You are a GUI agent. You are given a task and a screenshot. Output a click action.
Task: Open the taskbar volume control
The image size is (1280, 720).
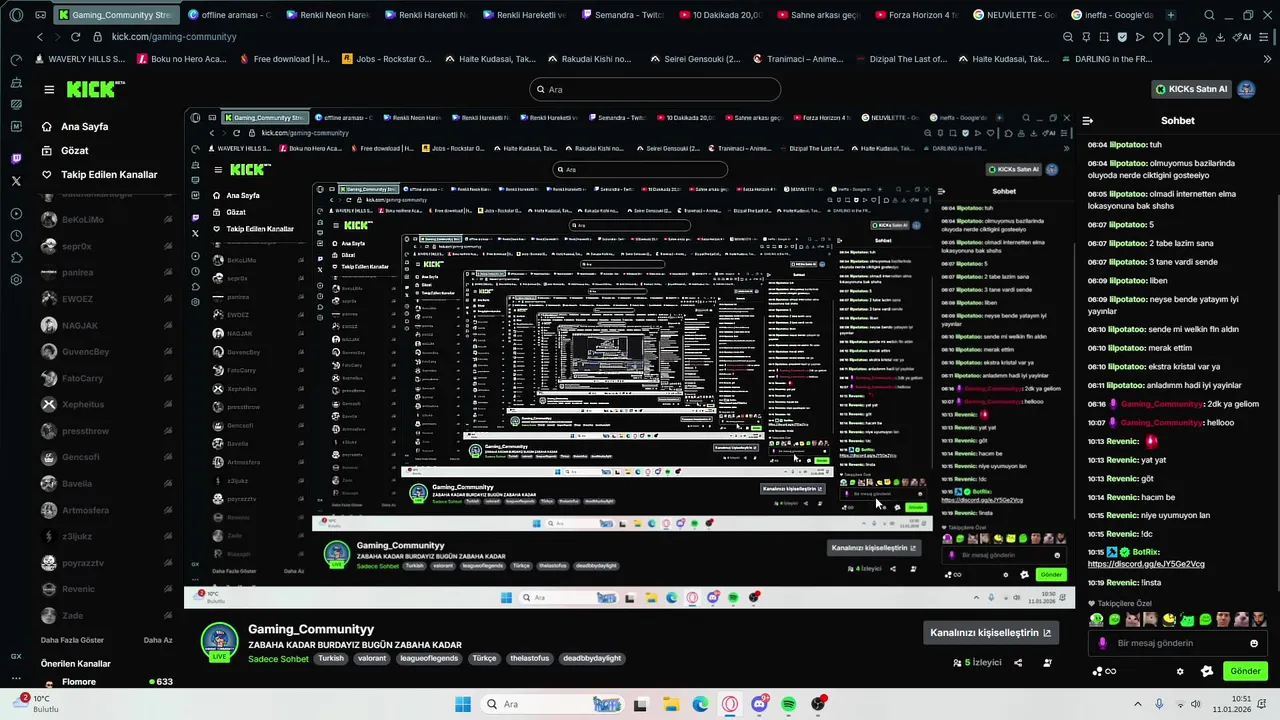[x=1196, y=704]
